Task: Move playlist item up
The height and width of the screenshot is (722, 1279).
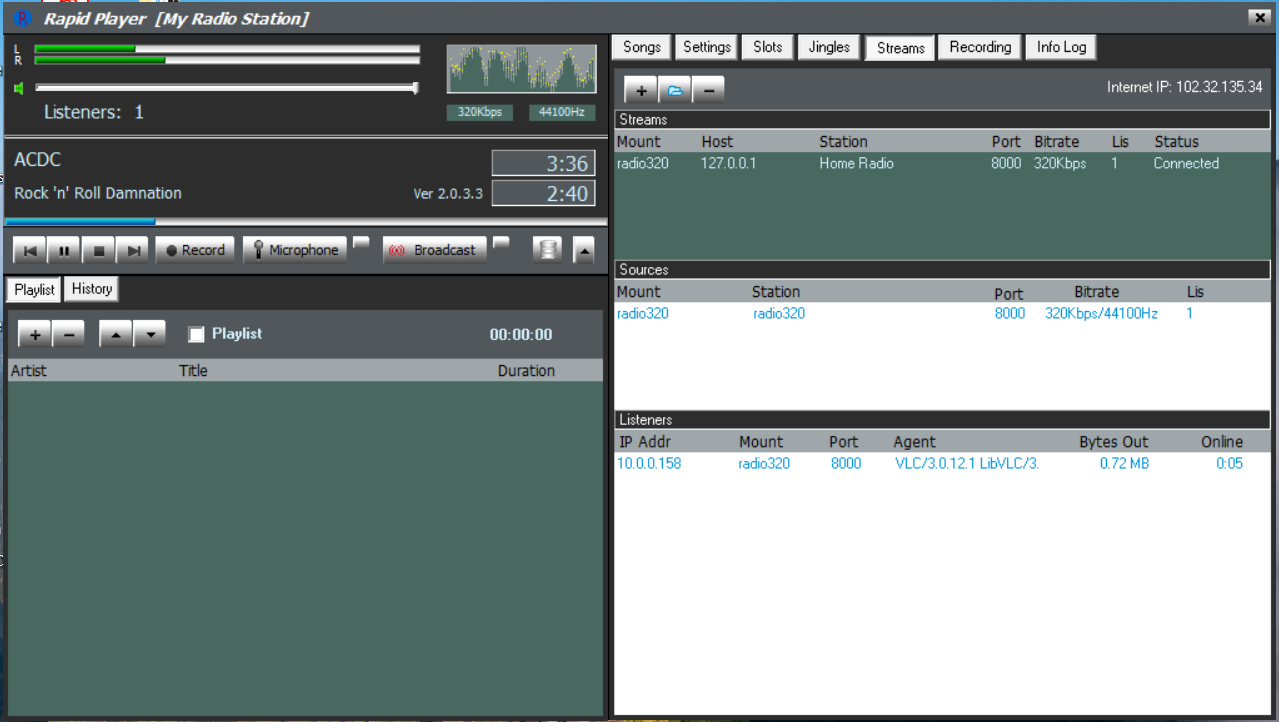Action: coord(116,335)
